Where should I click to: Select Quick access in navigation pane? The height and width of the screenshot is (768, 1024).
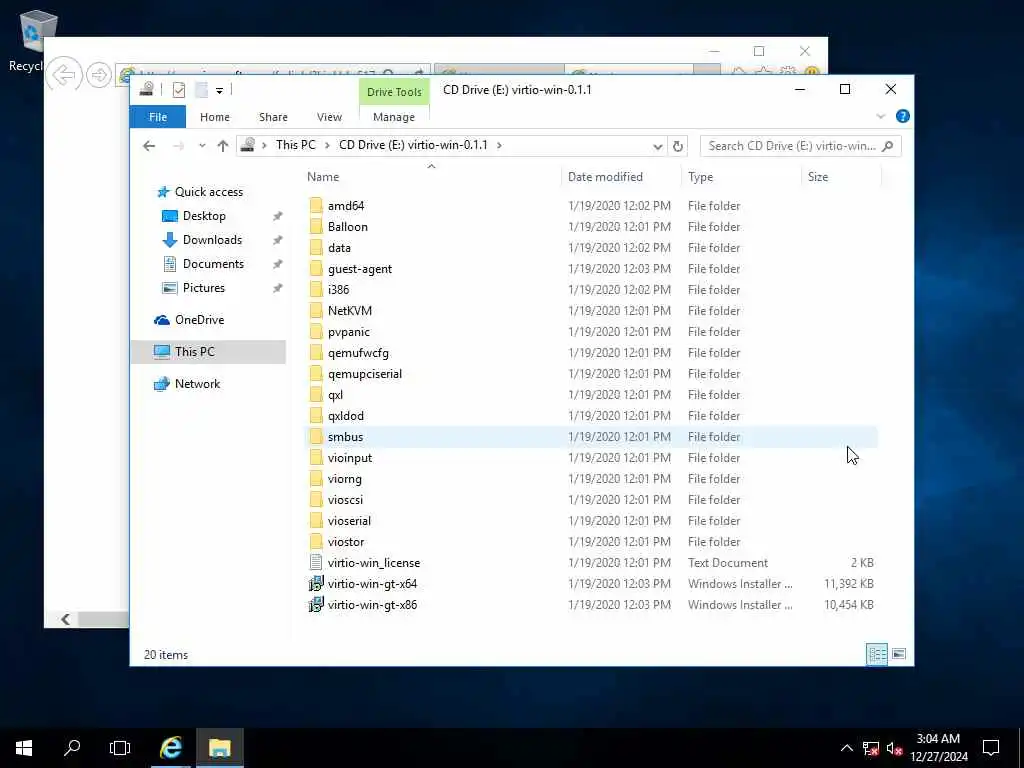(x=208, y=192)
